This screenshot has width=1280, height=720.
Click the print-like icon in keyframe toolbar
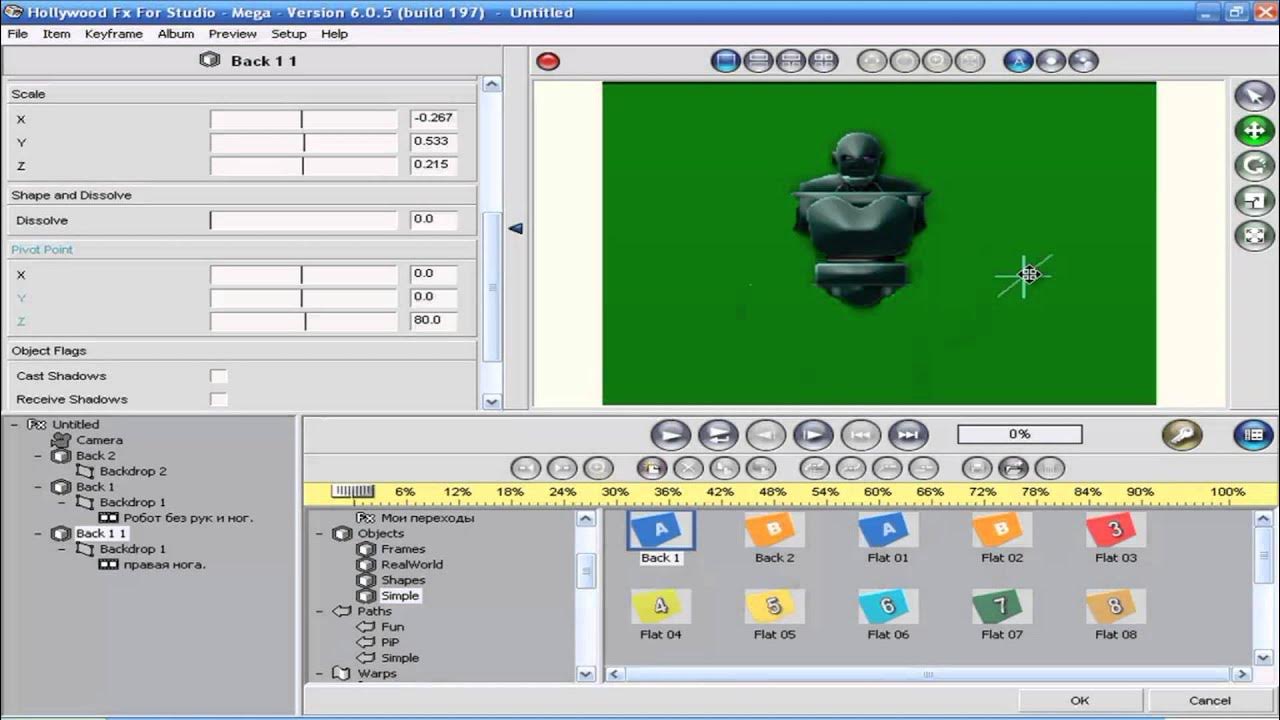tap(1013, 467)
